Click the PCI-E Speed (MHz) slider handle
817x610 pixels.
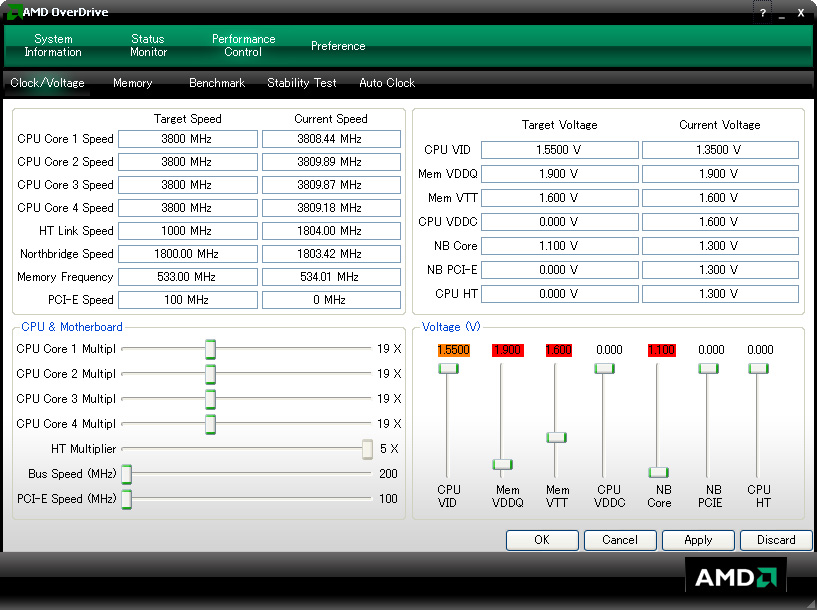click(127, 499)
